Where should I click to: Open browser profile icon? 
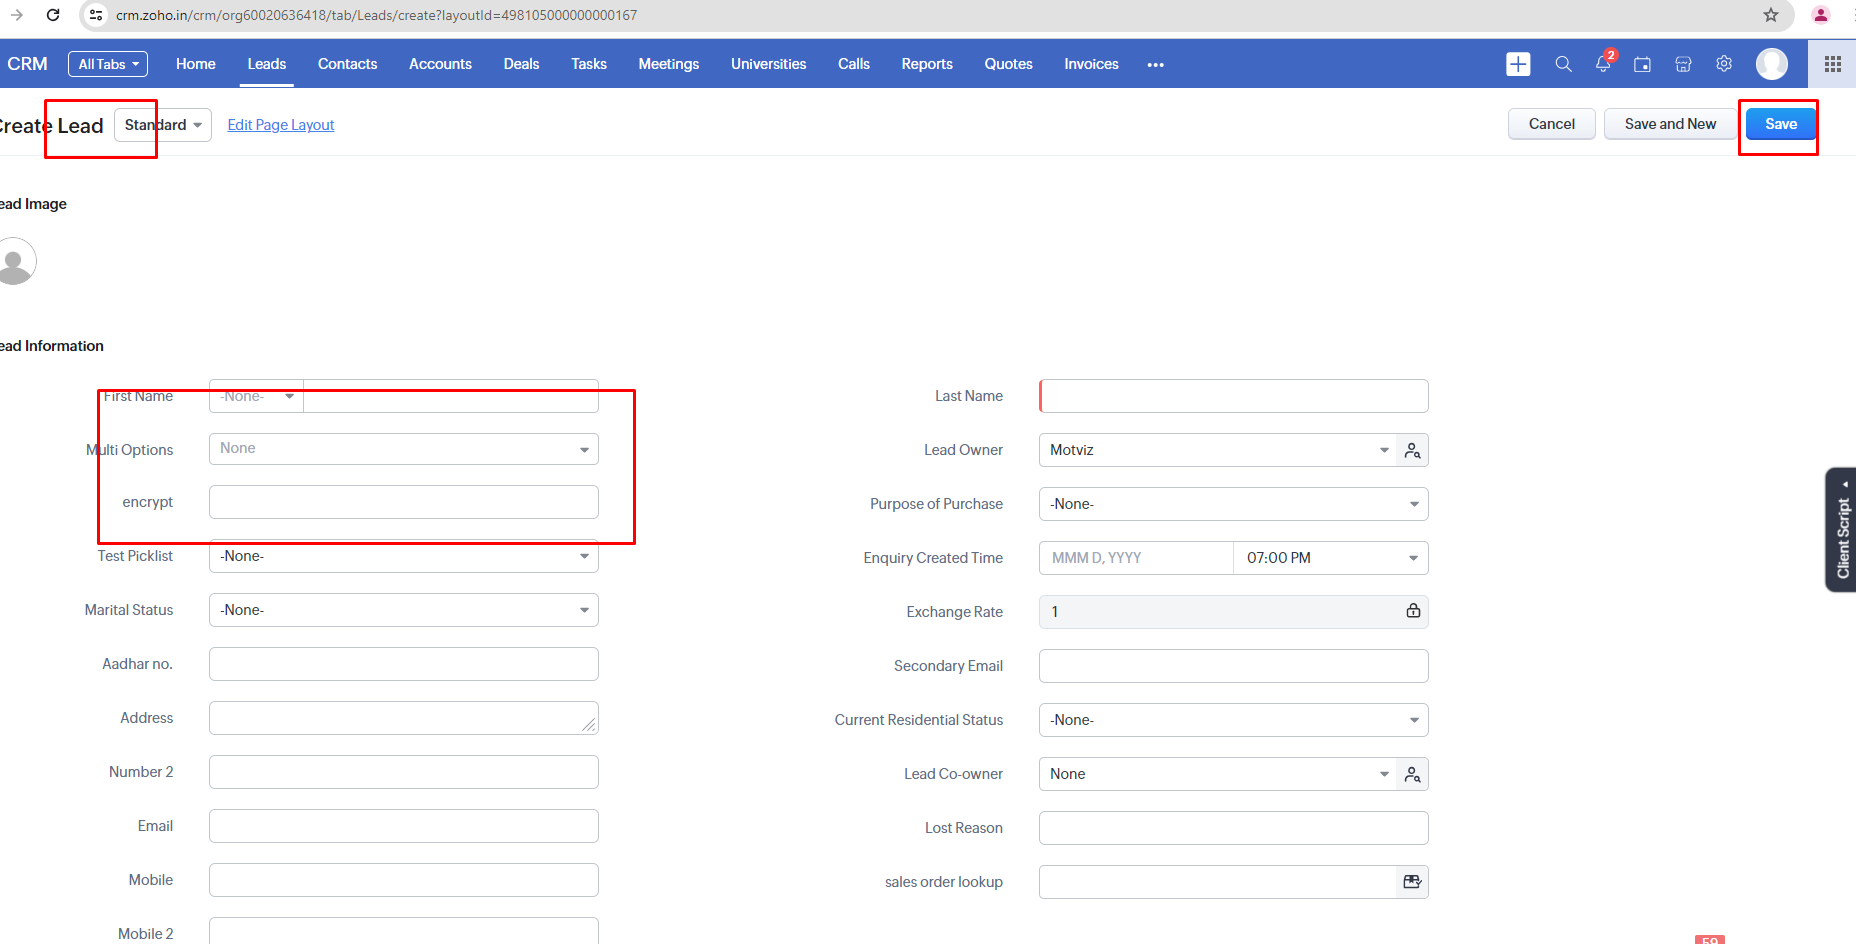(1820, 15)
